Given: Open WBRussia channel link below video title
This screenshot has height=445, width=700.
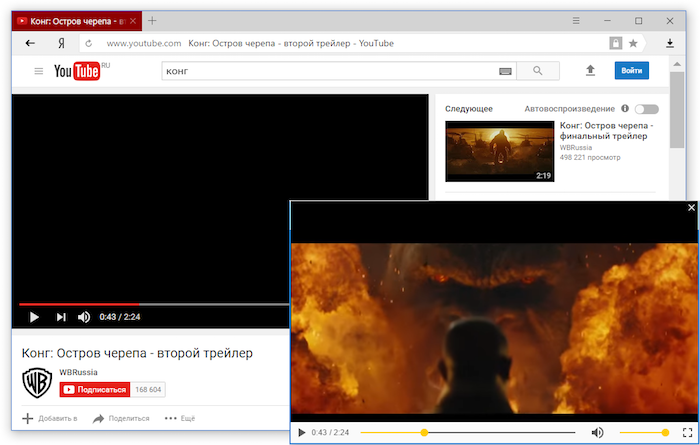Looking at the screenshot, I should (x=78, y=372).
